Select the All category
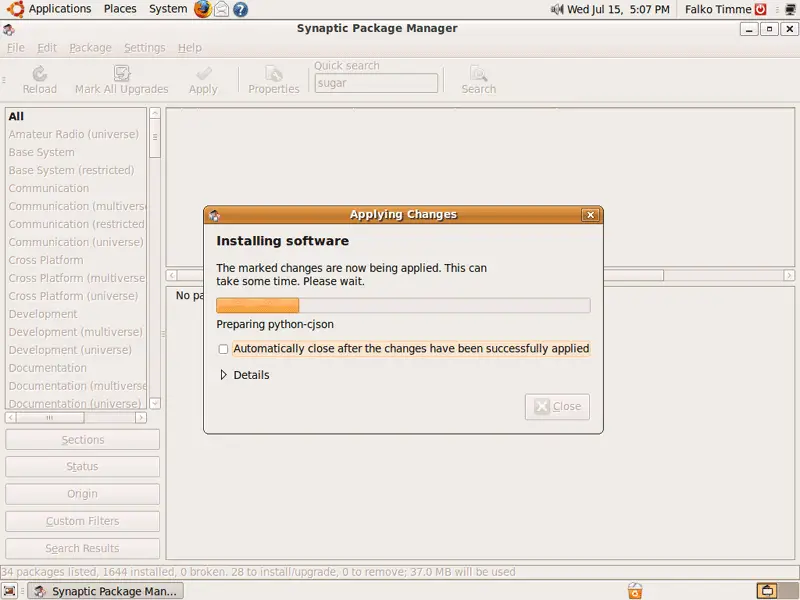This screenshot has height=600, width=800. [x=76, y=116]
